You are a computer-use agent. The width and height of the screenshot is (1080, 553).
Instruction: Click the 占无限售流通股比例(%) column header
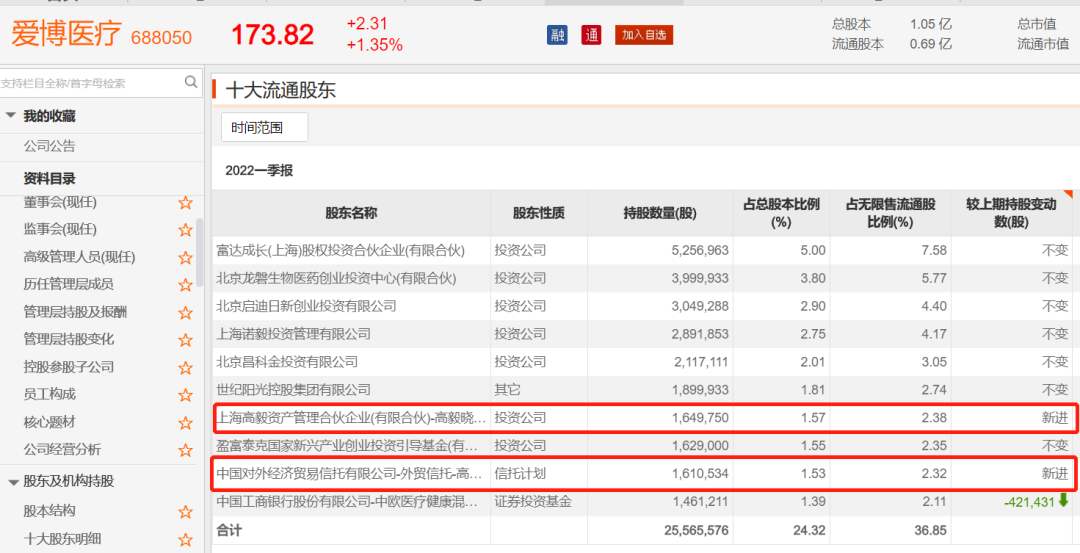[890, 213]
